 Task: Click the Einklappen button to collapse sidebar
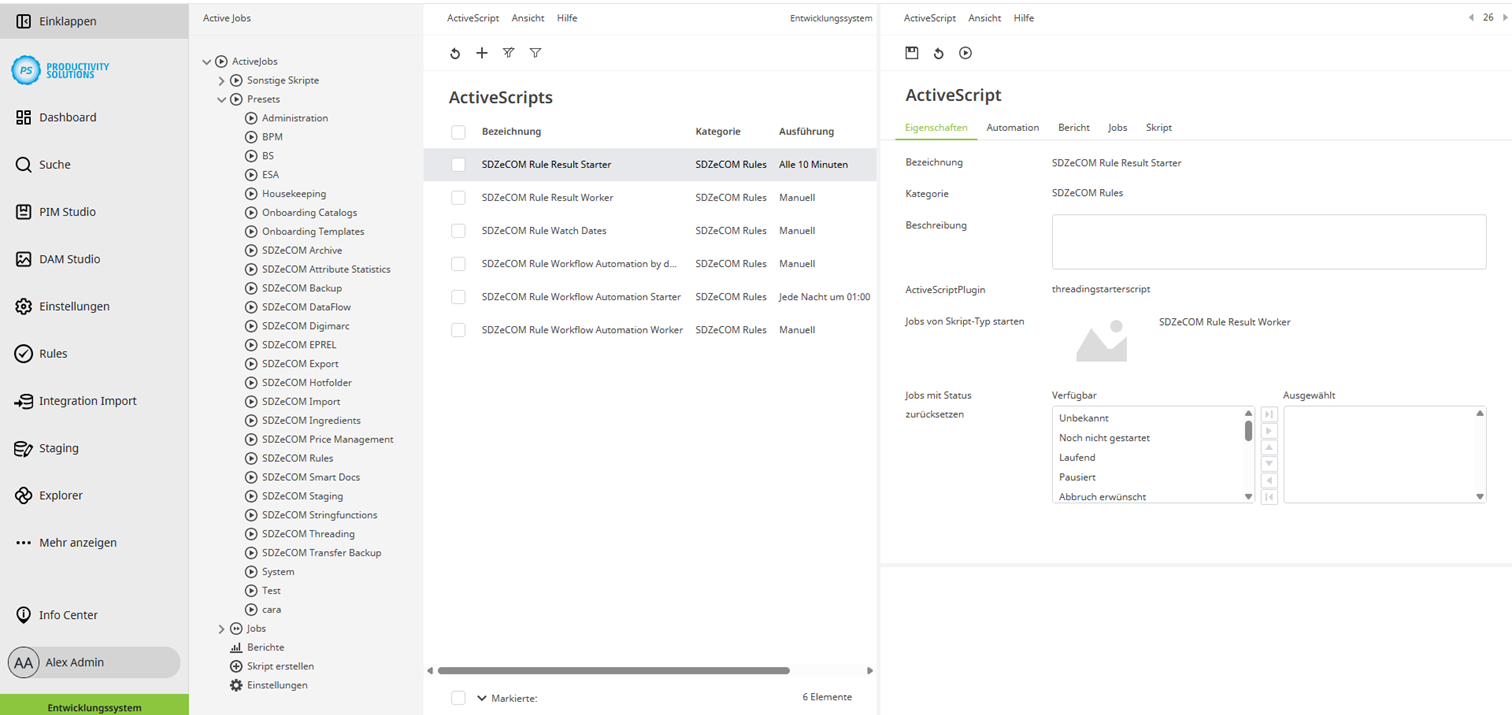[68, 21]
